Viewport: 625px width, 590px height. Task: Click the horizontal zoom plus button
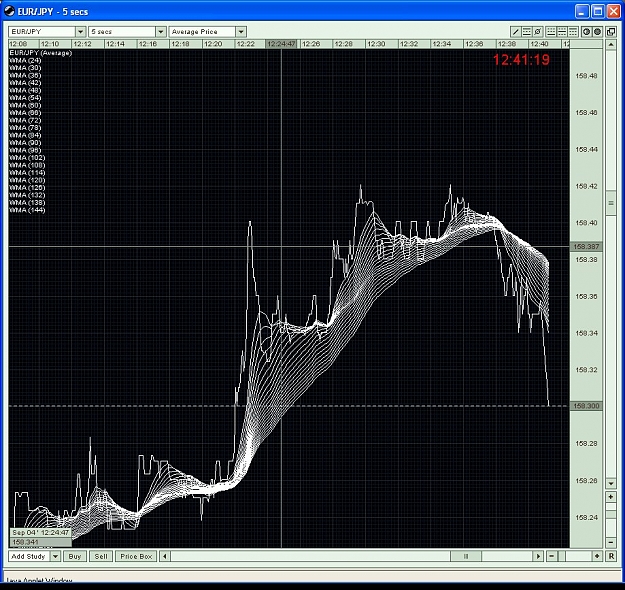tap(597, 556)
